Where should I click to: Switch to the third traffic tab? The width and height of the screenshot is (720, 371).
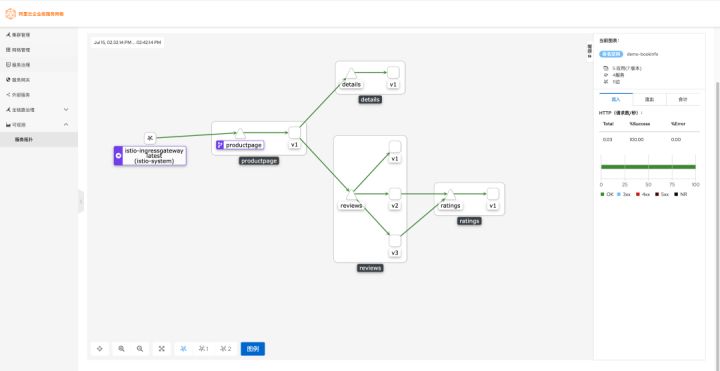683,99
